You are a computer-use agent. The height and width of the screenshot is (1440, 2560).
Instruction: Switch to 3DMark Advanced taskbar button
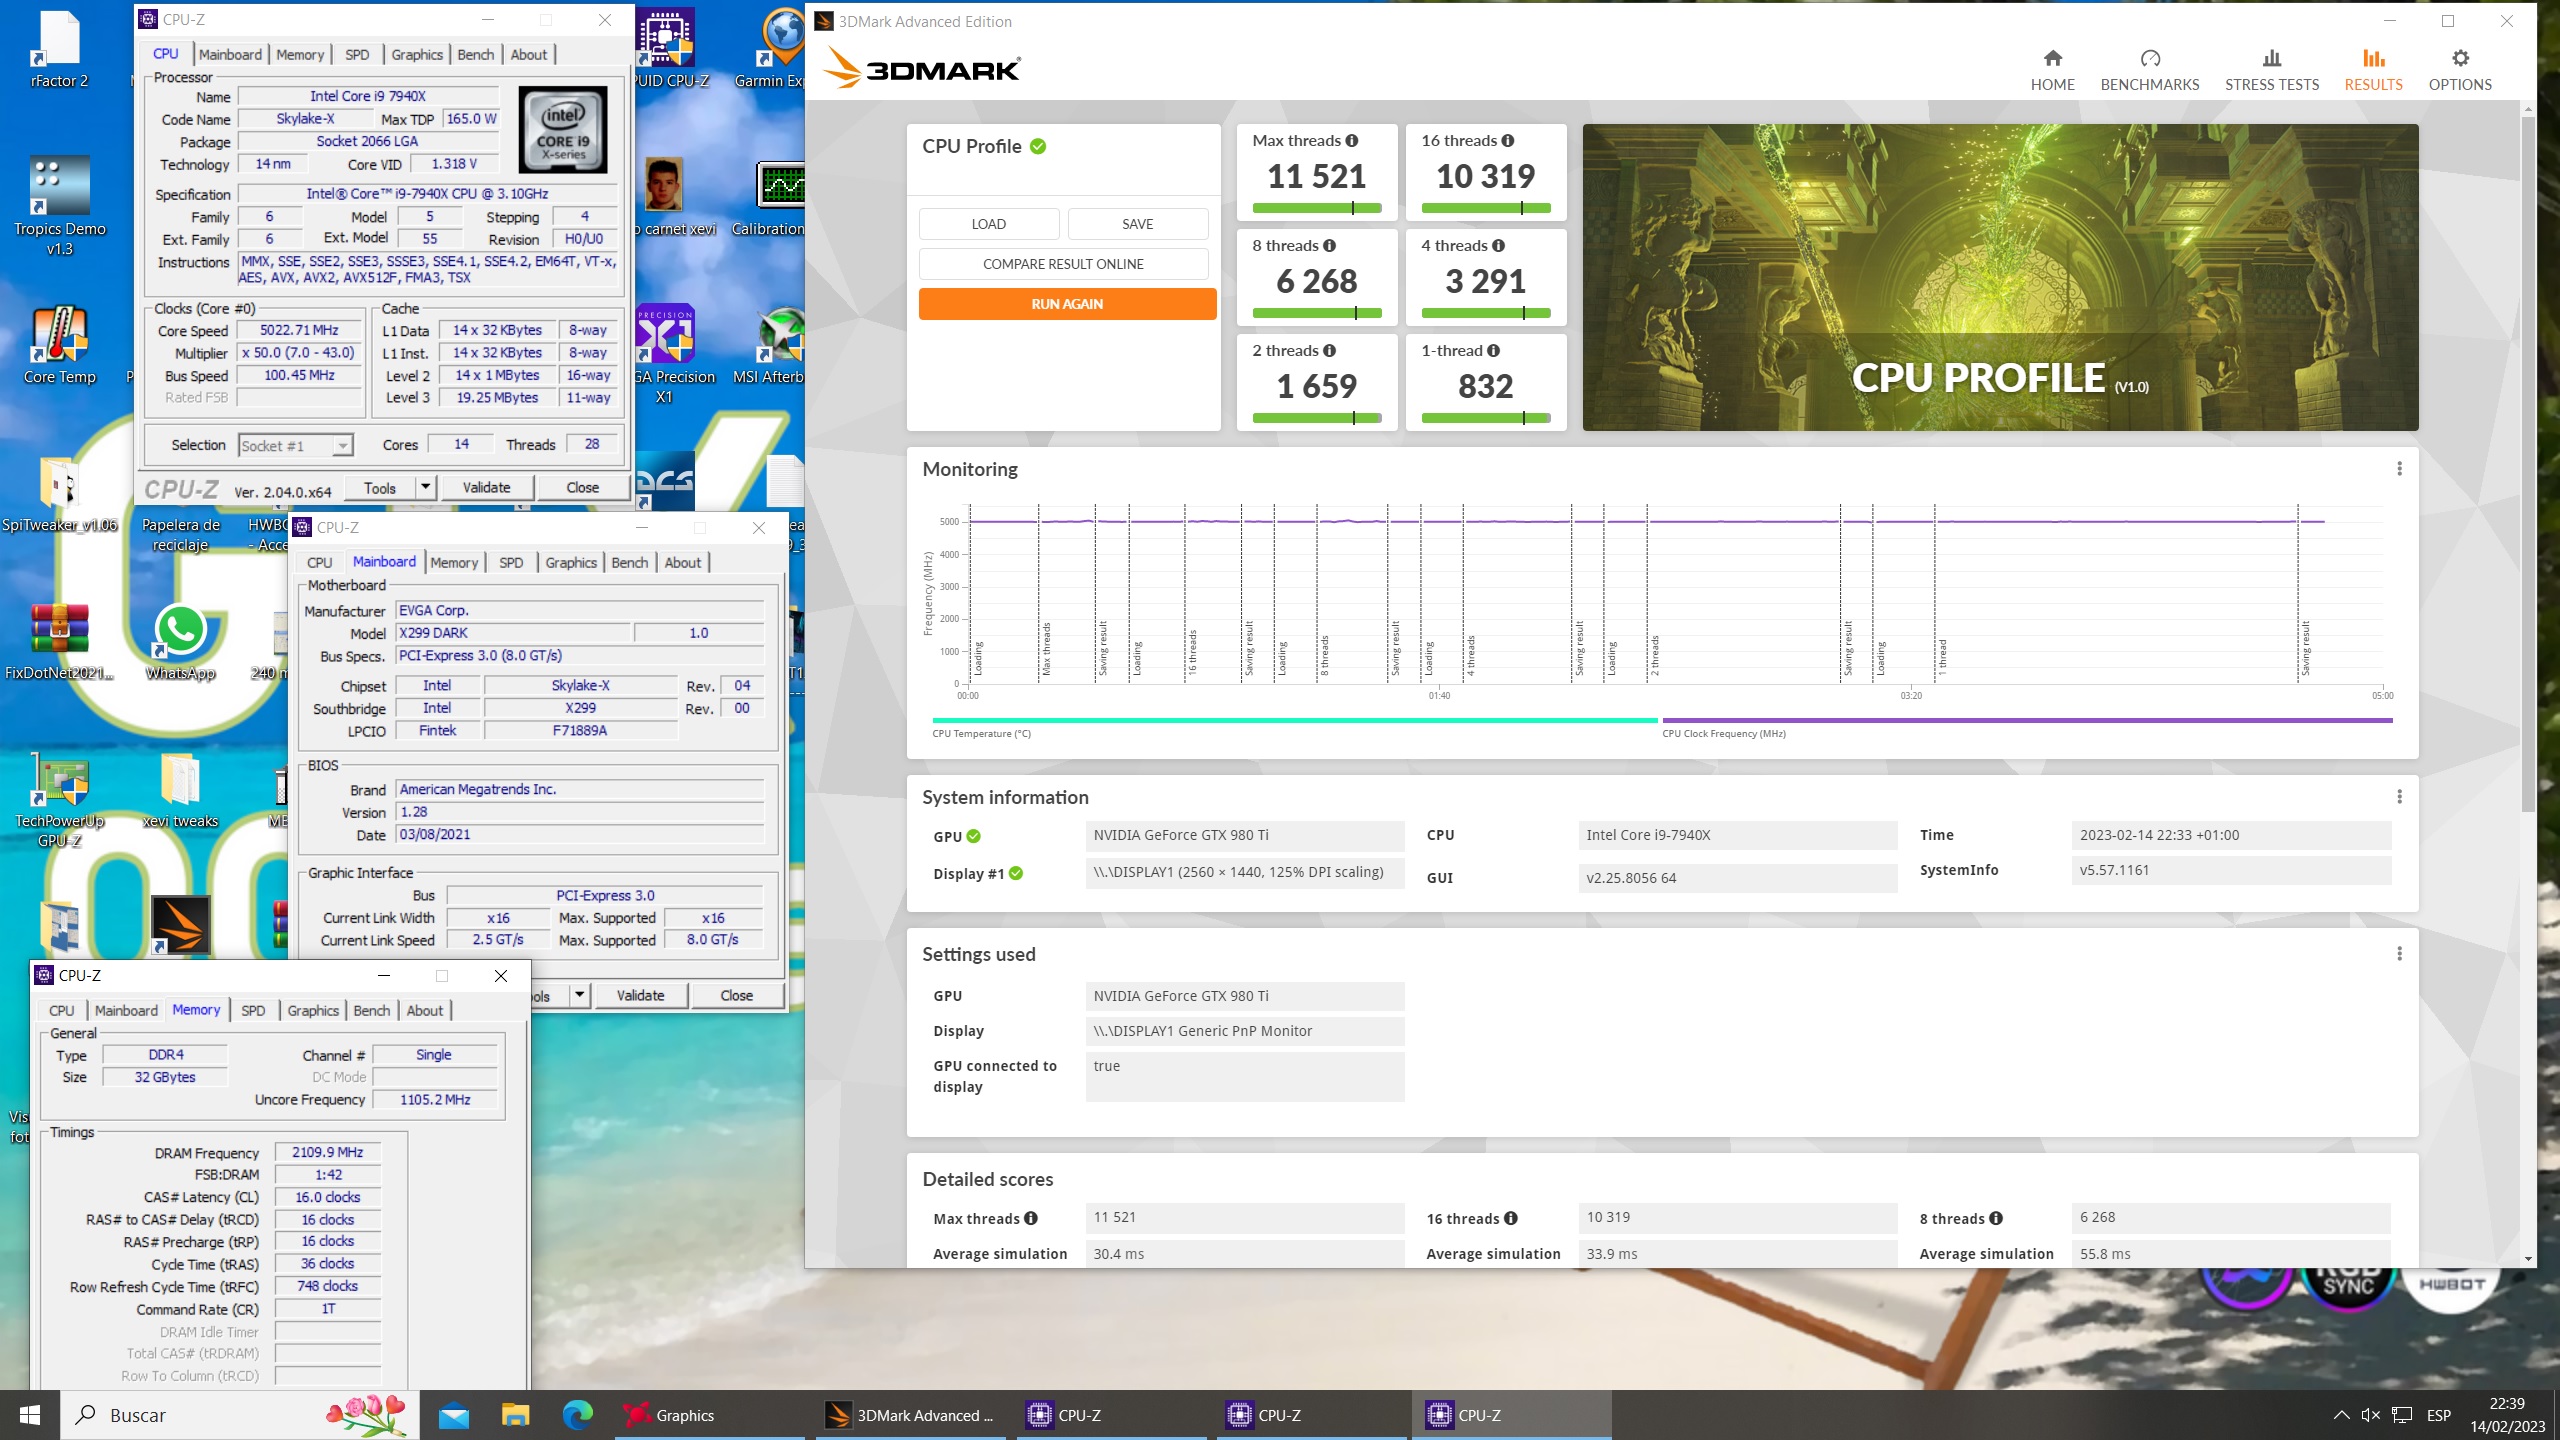click(x=912, y=1415)
